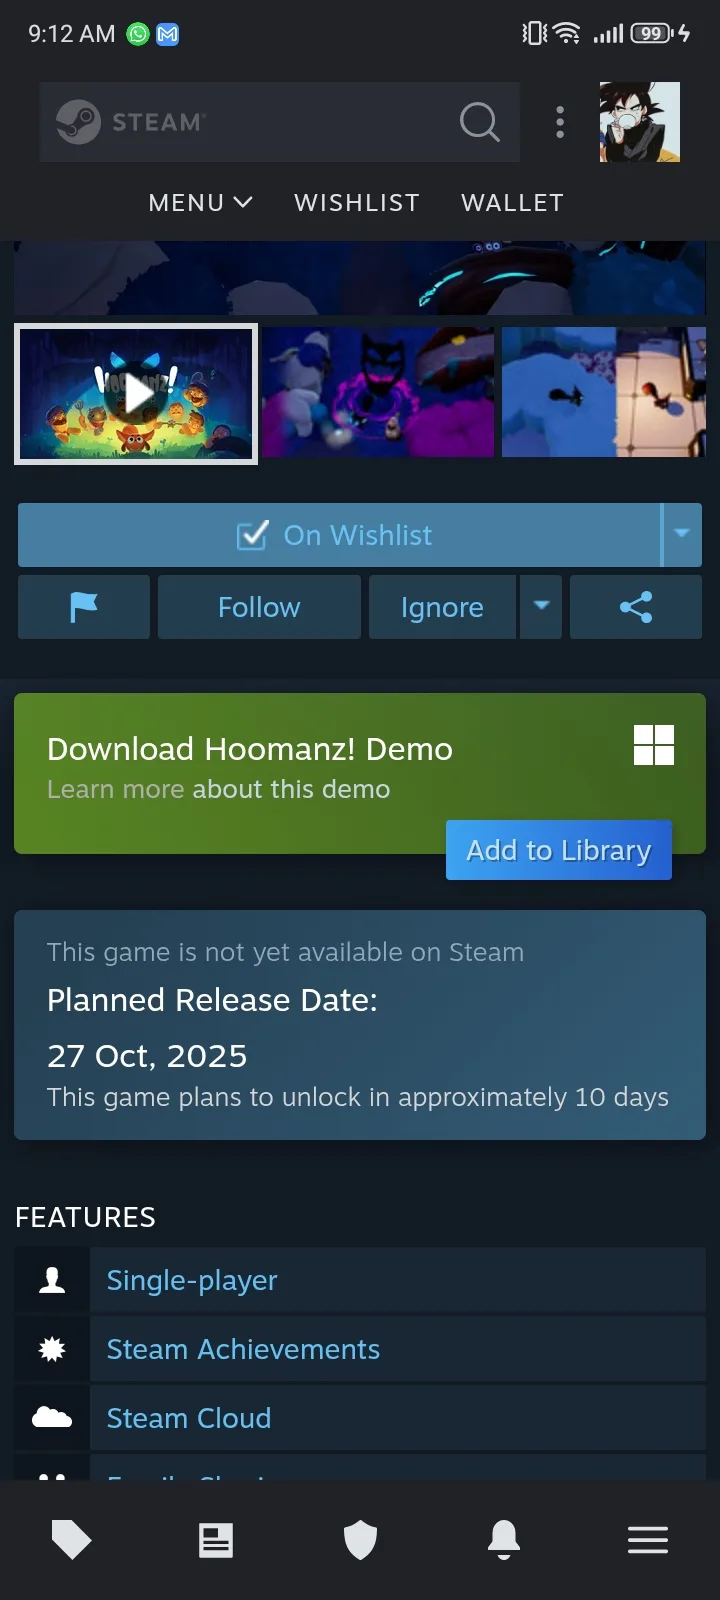Expand the wishlist dropdown arrow

[682, 535]
